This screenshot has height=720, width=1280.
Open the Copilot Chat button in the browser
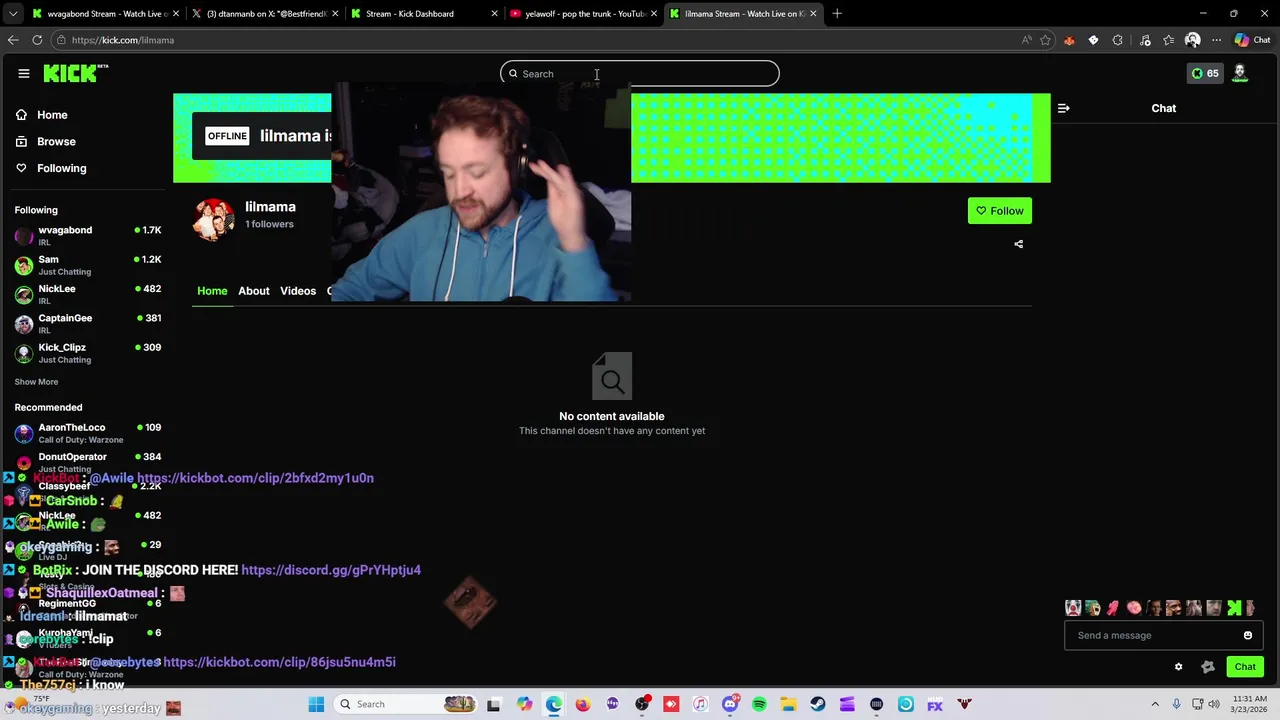[1252, 40]
